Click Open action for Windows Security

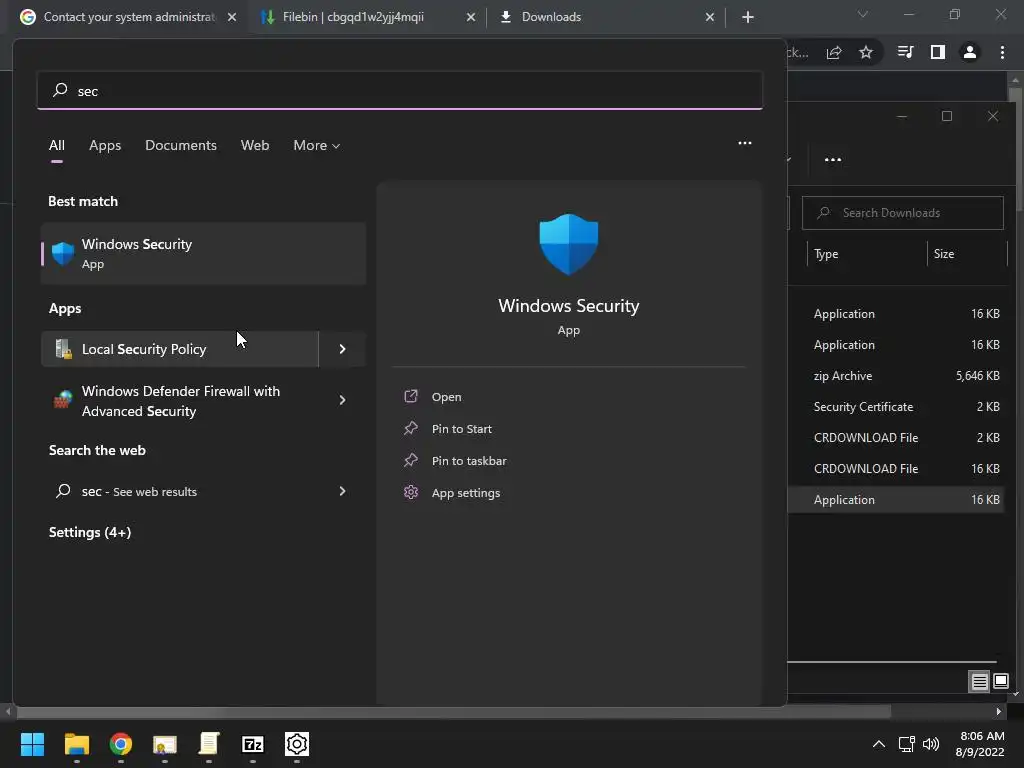click(446, 396)
